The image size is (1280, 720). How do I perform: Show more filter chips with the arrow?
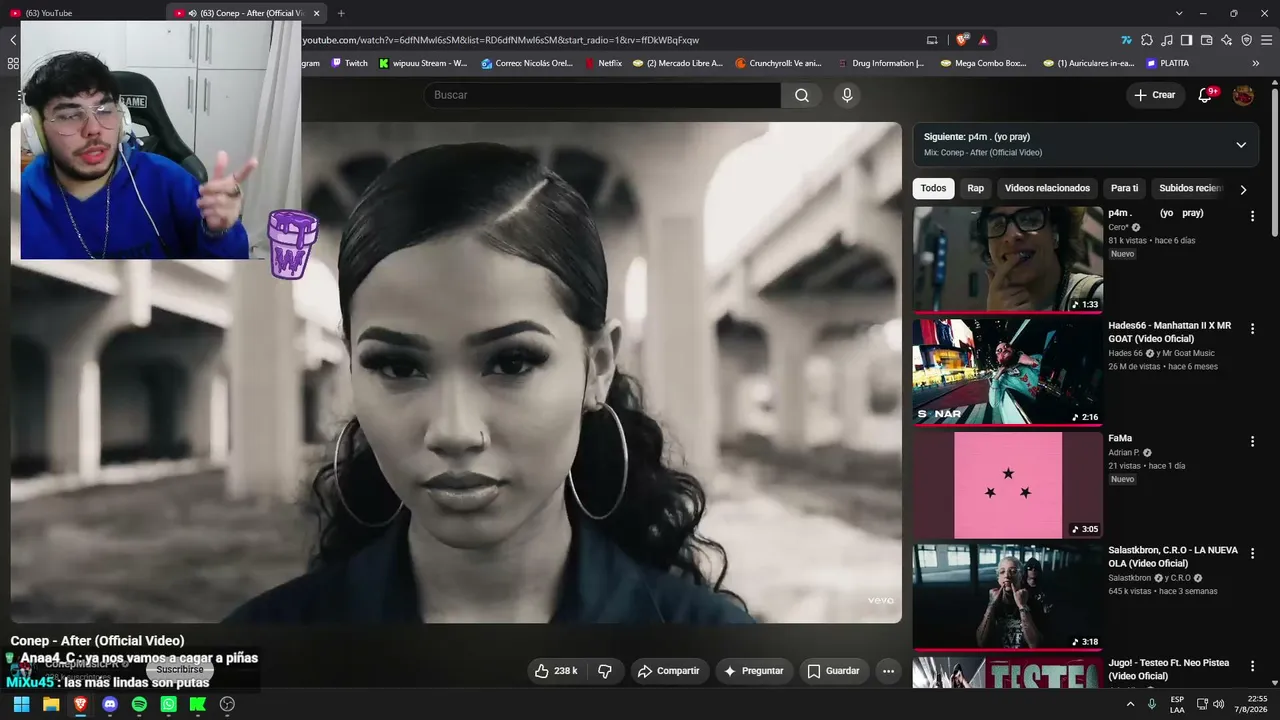[1243, 189]
